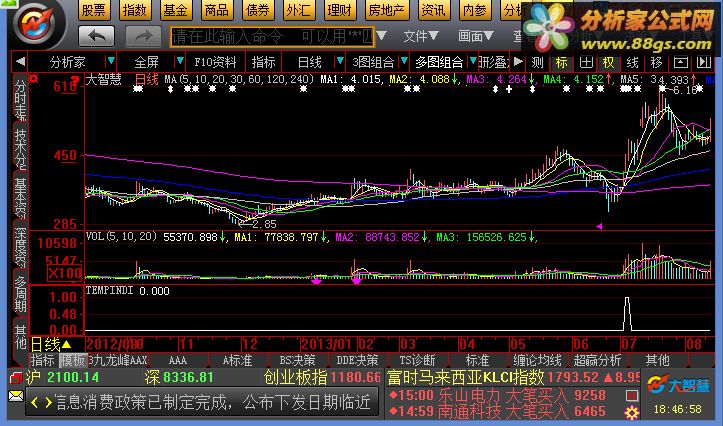
Task: Open the 理财 category button
Action: 339,10
